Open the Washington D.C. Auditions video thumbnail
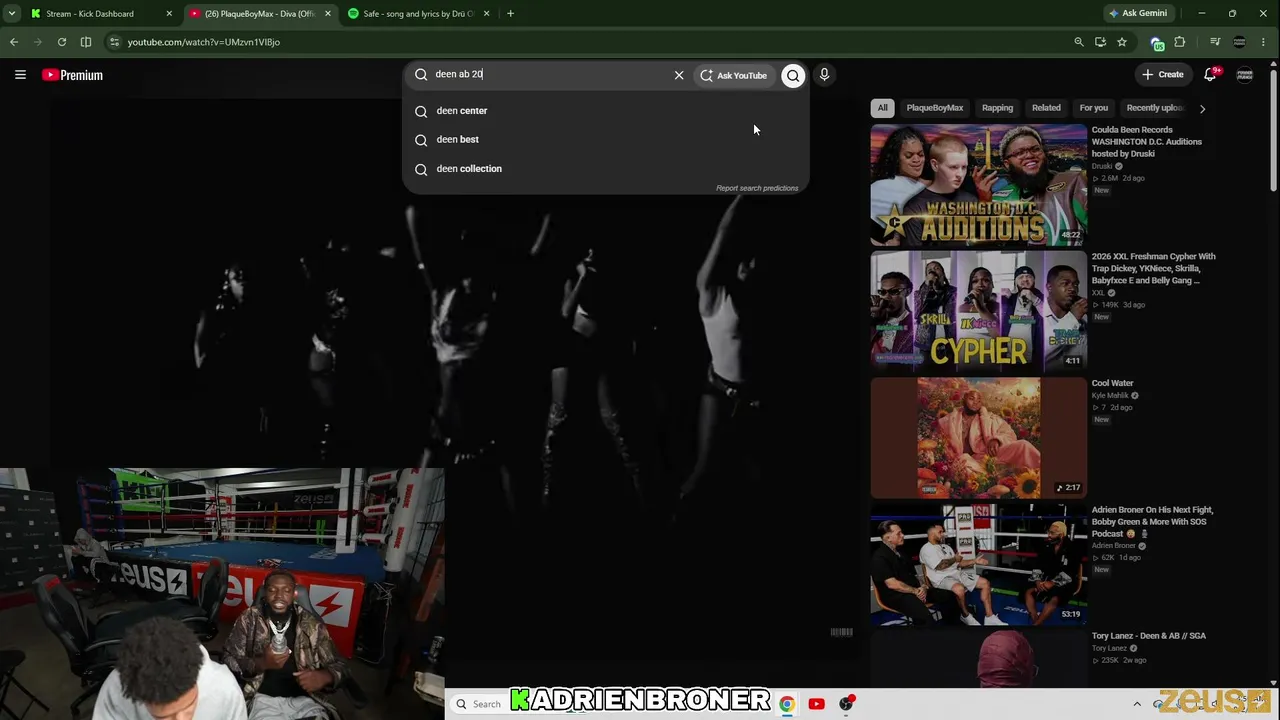Viewport: 1280px width, 720px height. click(x=978, y=185)
